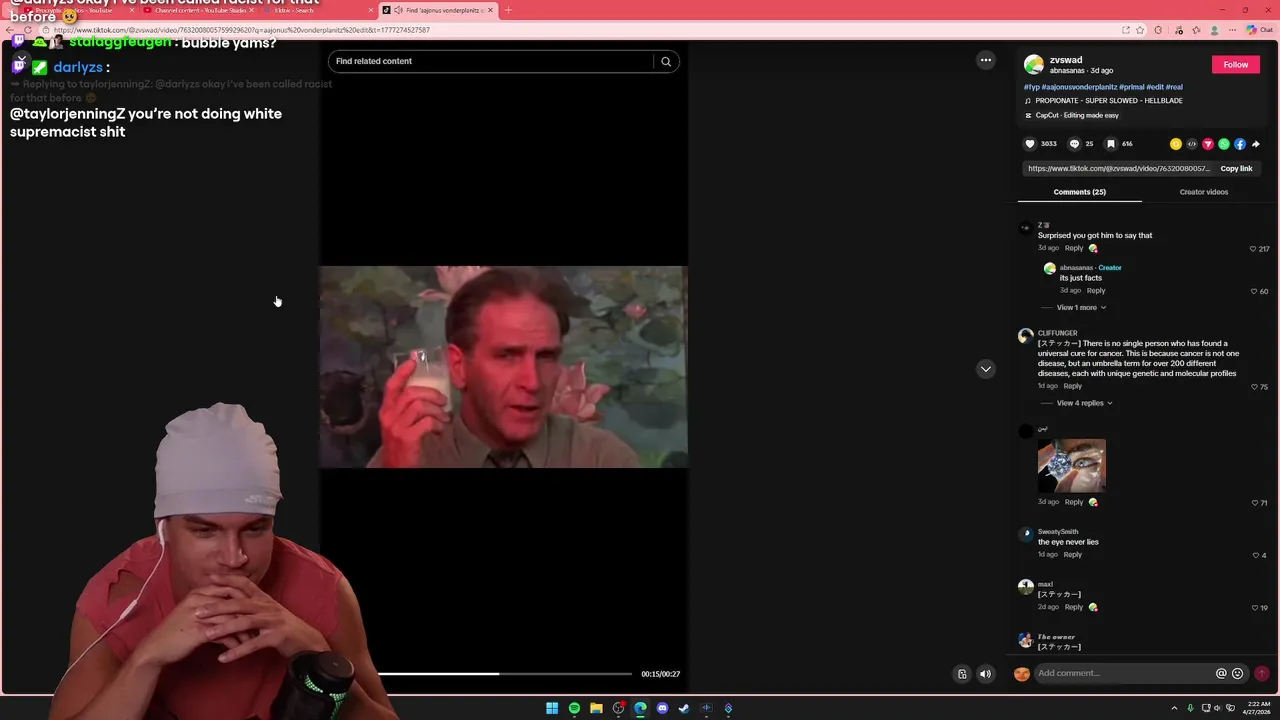
Task: Open PROPIONATE - SUPER SLOWED sound link
Action: [1109, 101]
